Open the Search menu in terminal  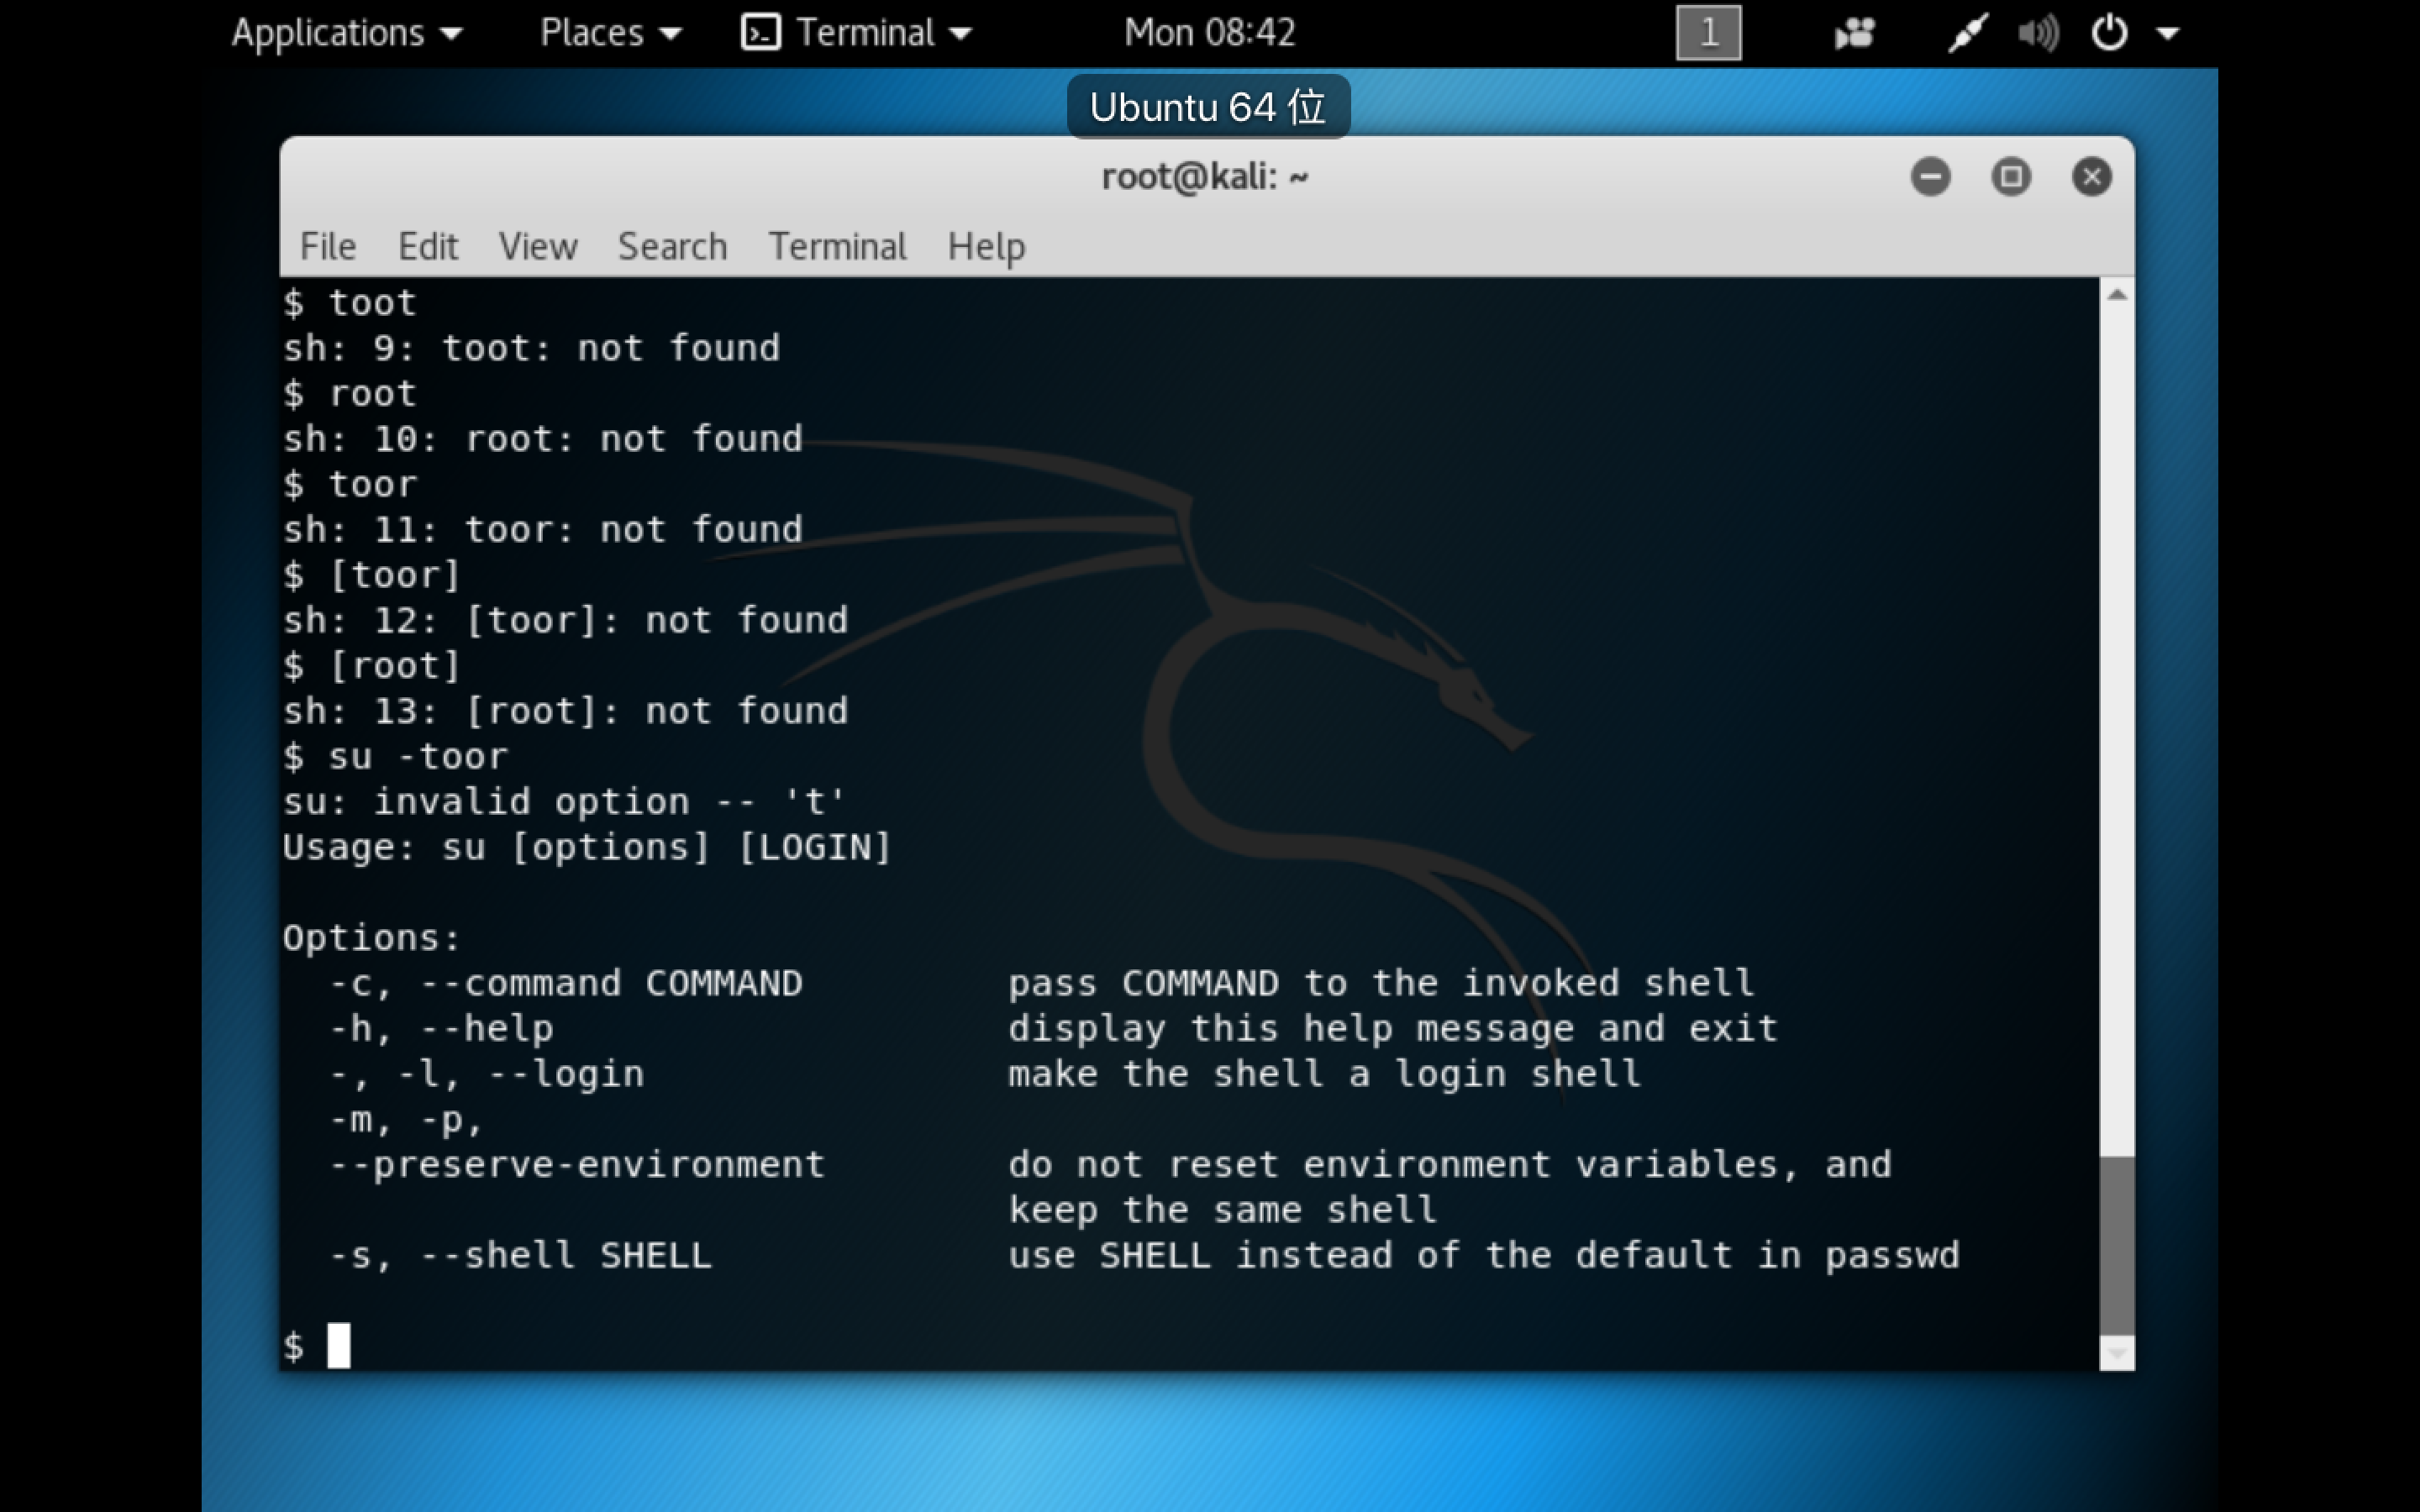(672, 246)
